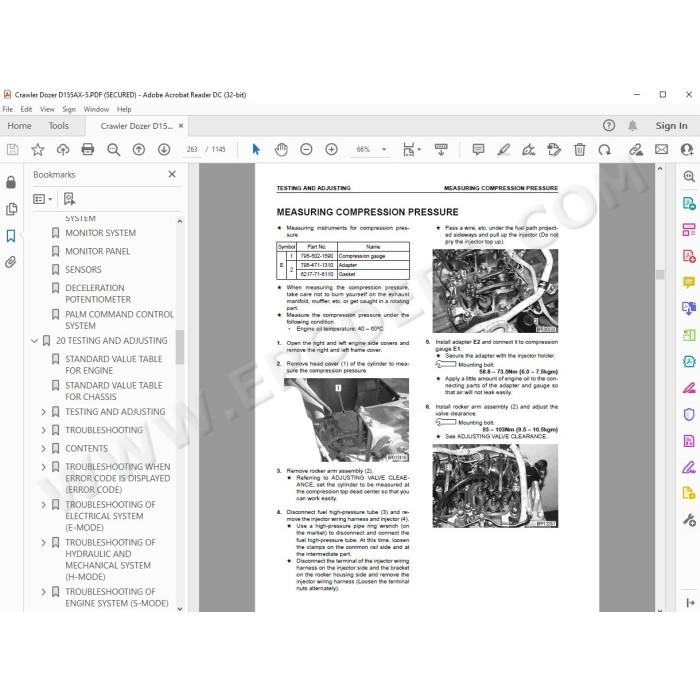
Task: Select the Hand pan tool
Action: click(281, 149)
